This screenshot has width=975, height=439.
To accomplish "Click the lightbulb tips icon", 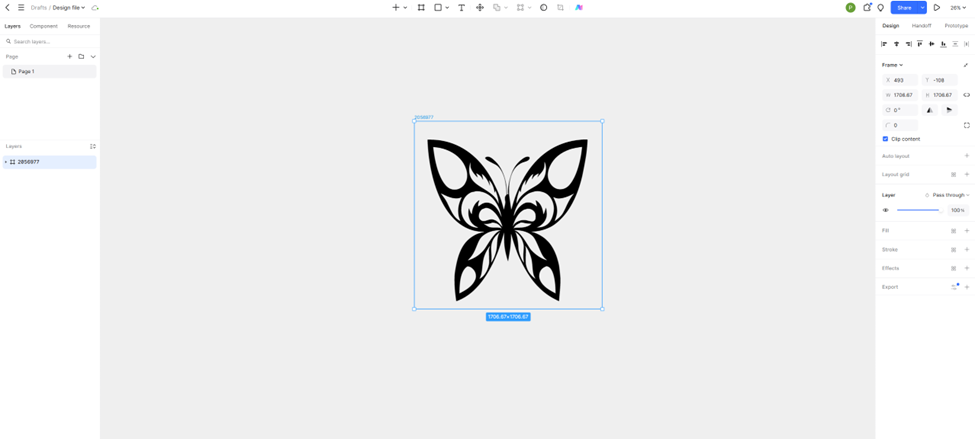I will point(880,7).
